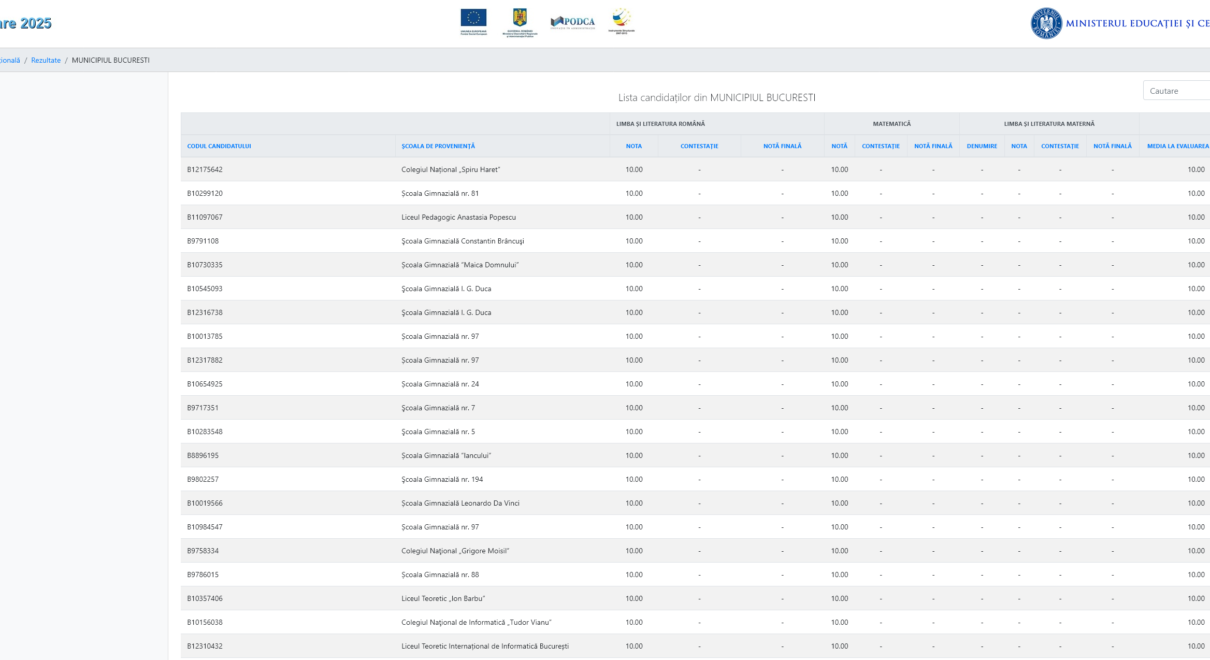This screenshot has height=660, width=1210.
Task: Select candidate code B10984547
Action: 205,527
